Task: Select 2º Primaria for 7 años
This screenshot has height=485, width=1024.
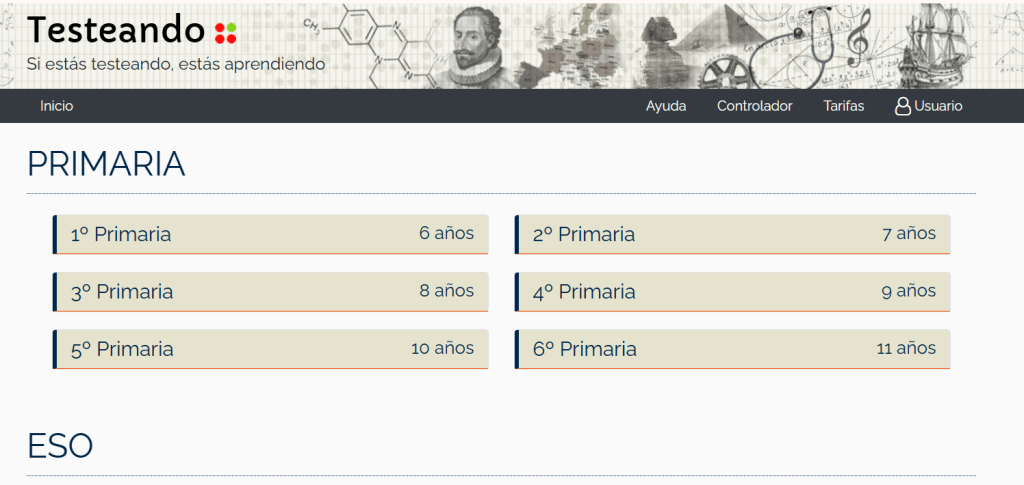Action: point(733,234)
